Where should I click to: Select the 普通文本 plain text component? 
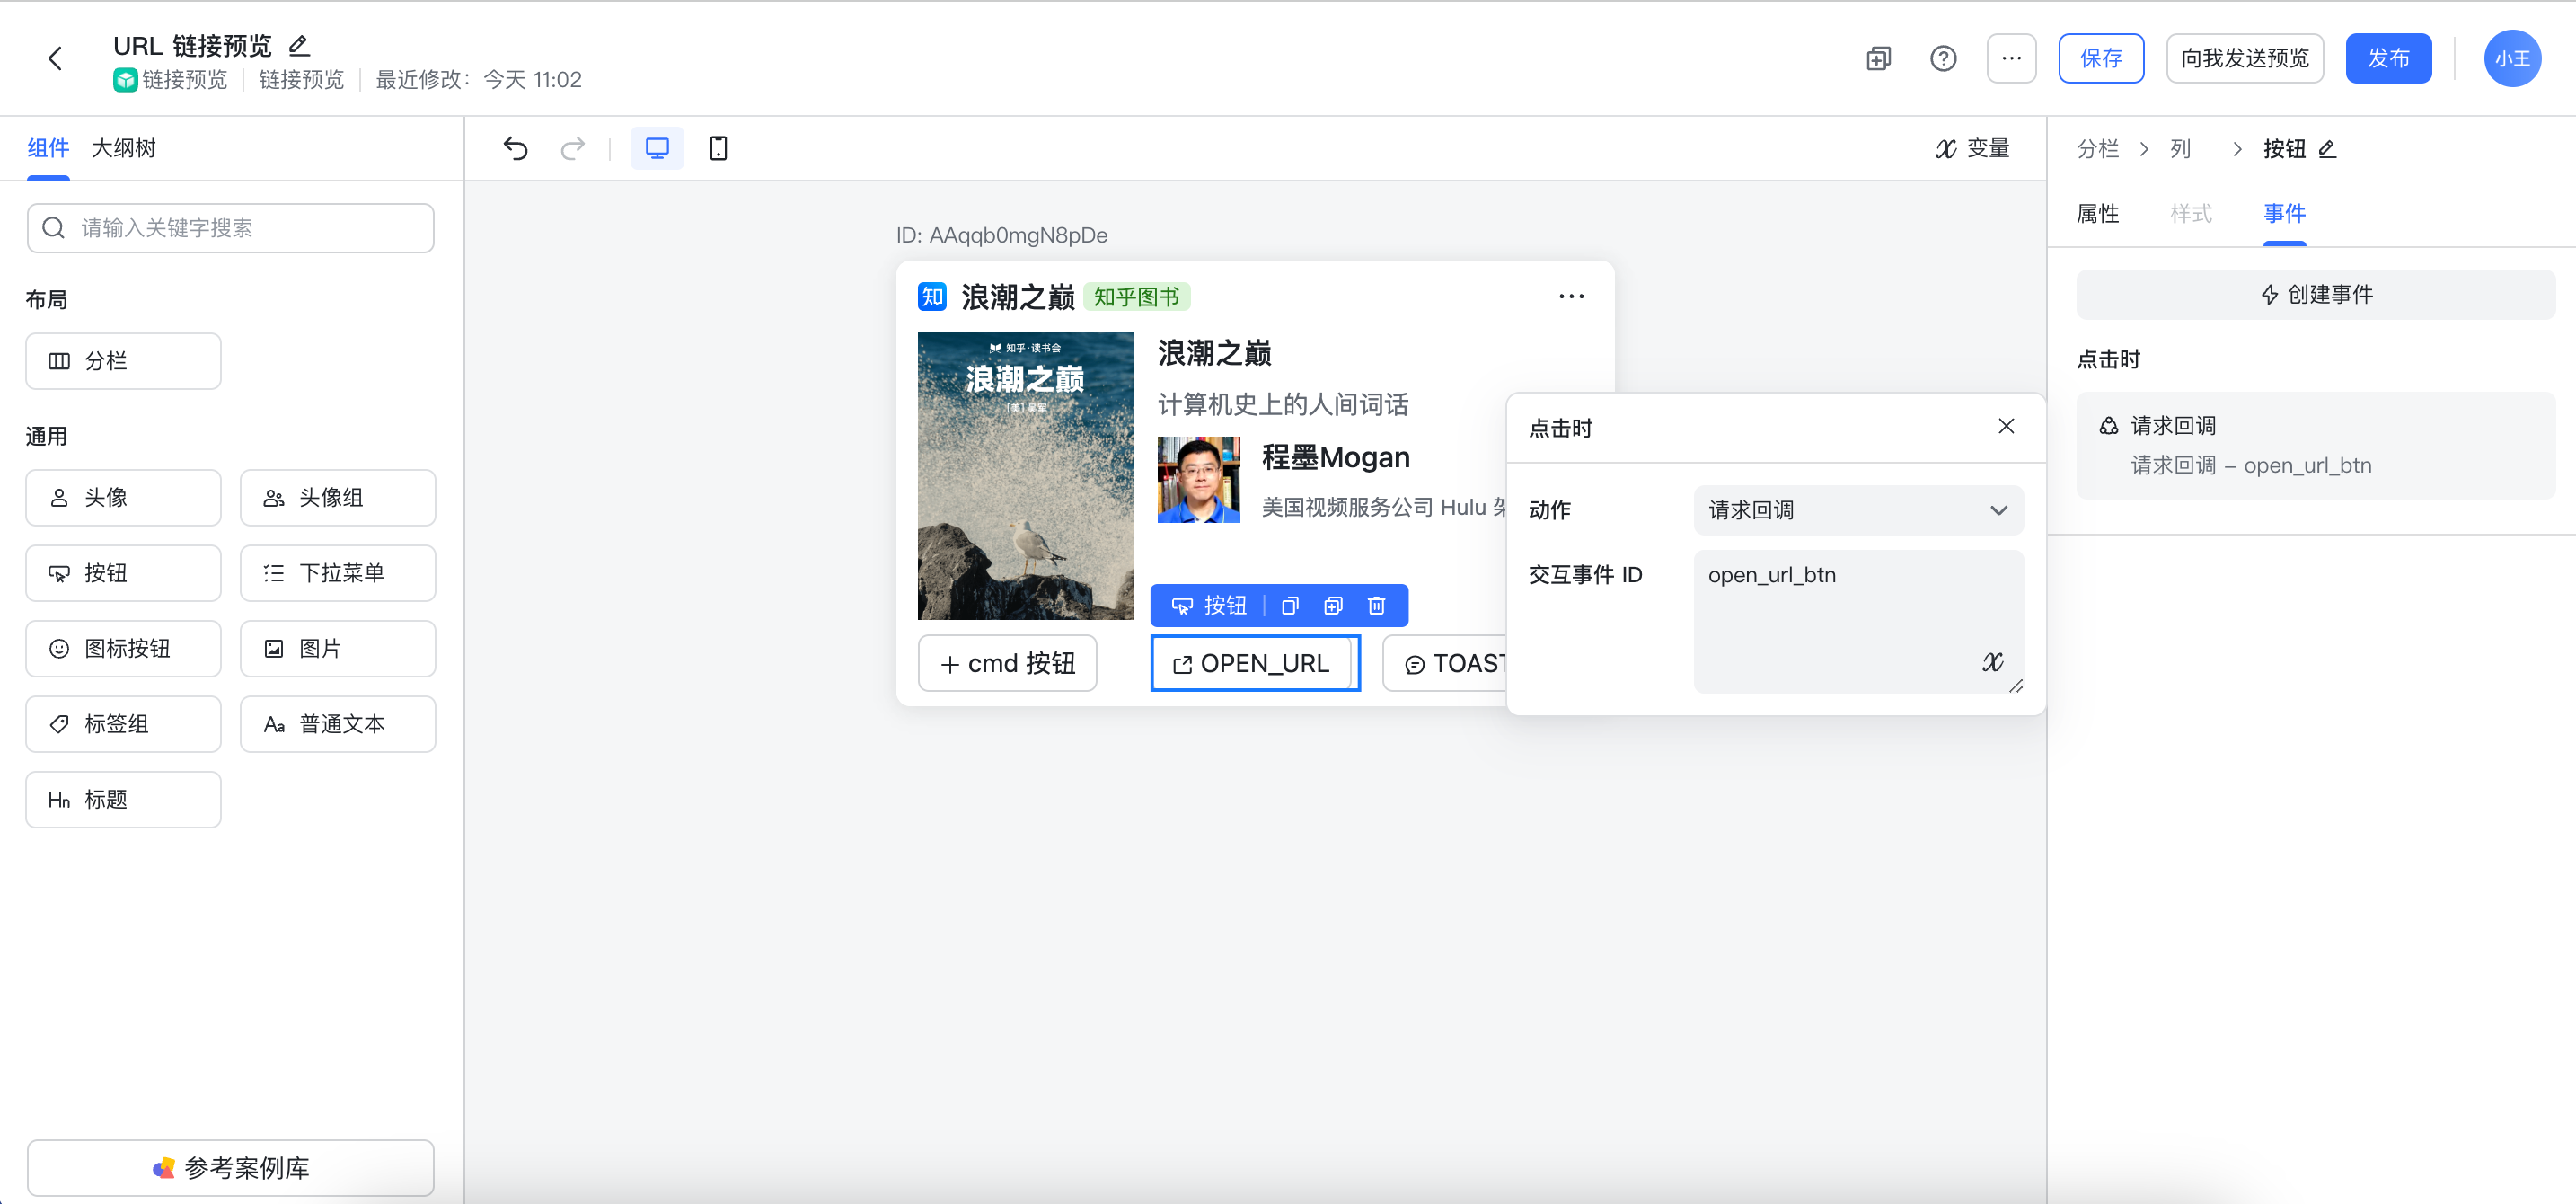pyautogui.click(x=338, y=724)
